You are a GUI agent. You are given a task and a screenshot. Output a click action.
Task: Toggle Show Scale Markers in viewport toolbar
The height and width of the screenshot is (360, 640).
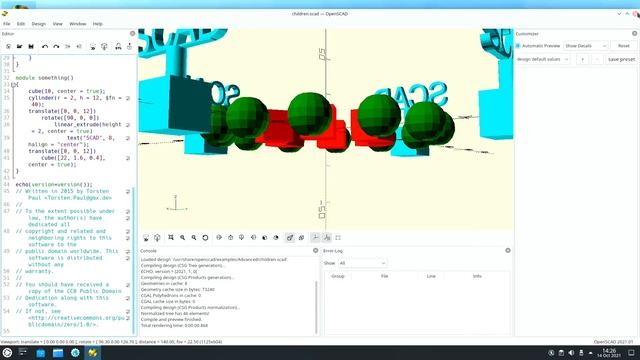[327, 238]
